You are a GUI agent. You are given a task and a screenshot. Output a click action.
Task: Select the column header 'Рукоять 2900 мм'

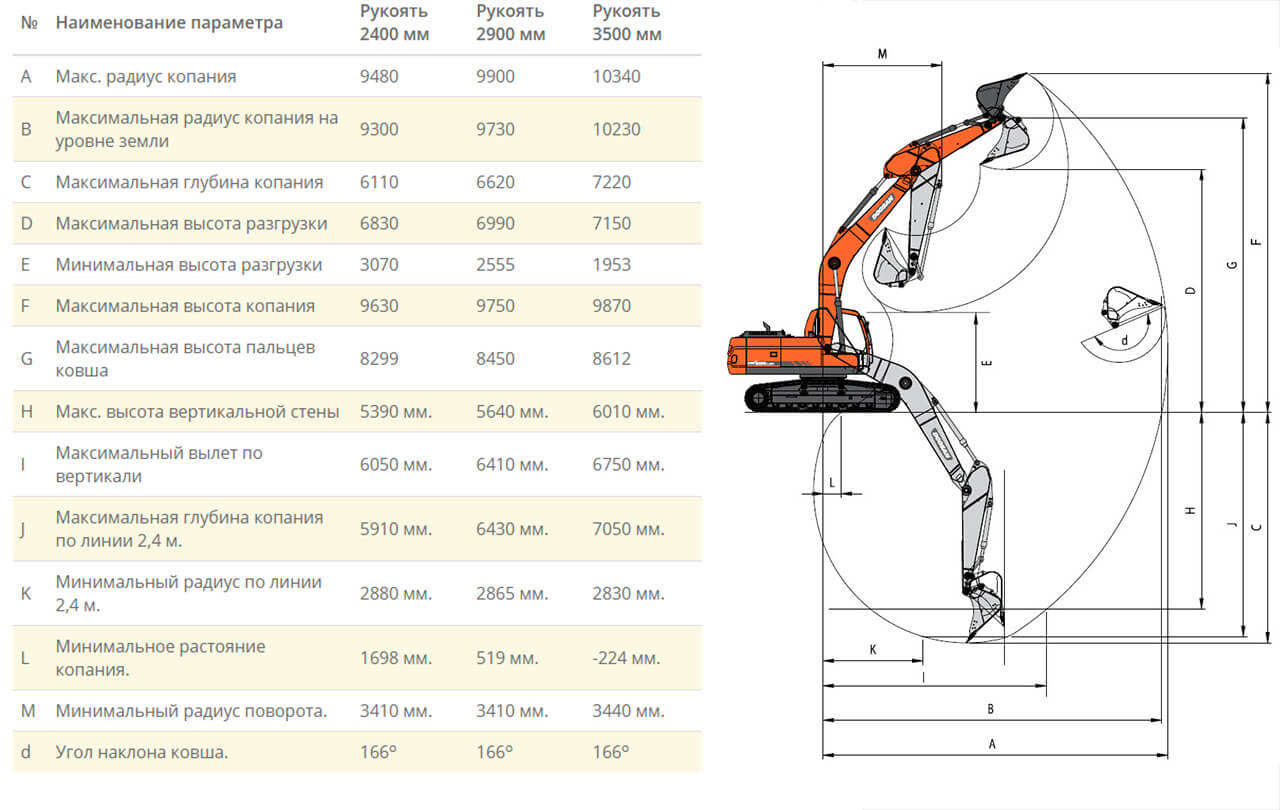click(509, 22)
